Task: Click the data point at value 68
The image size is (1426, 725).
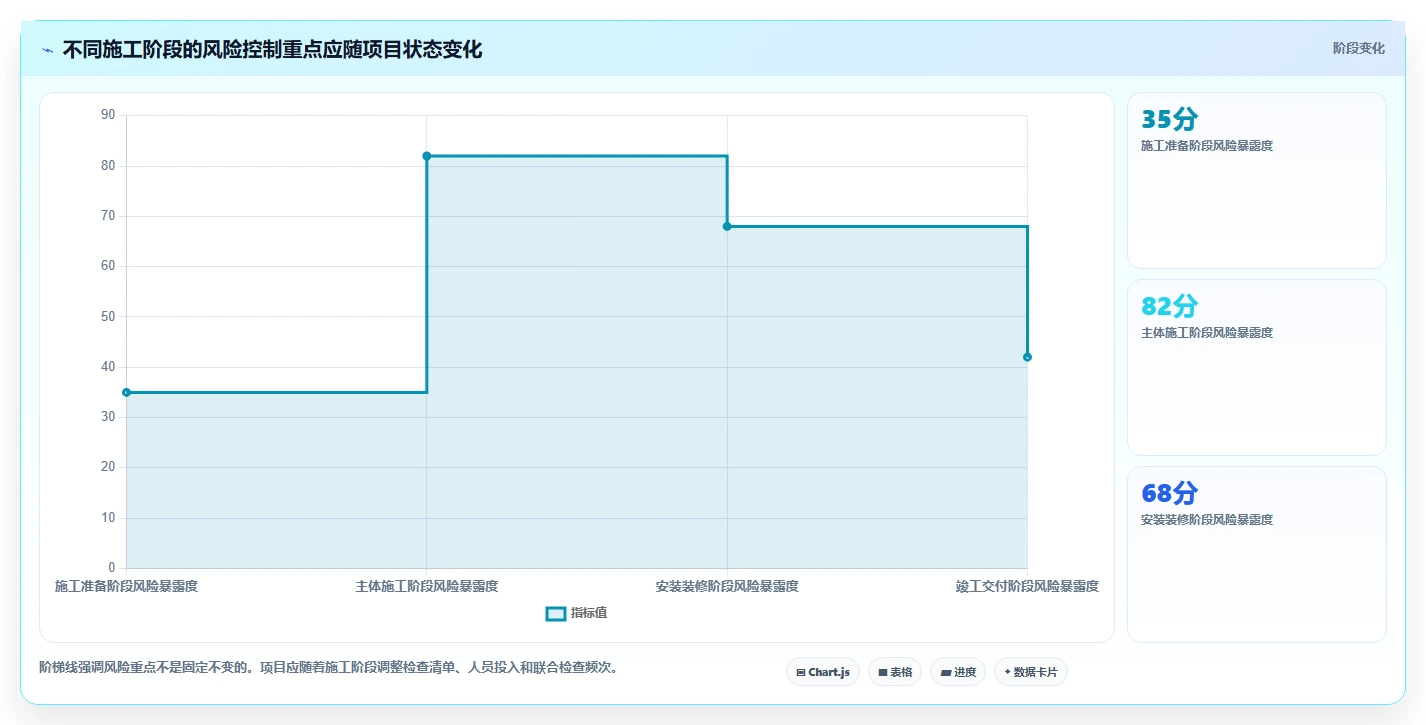Action: point(727,226)
